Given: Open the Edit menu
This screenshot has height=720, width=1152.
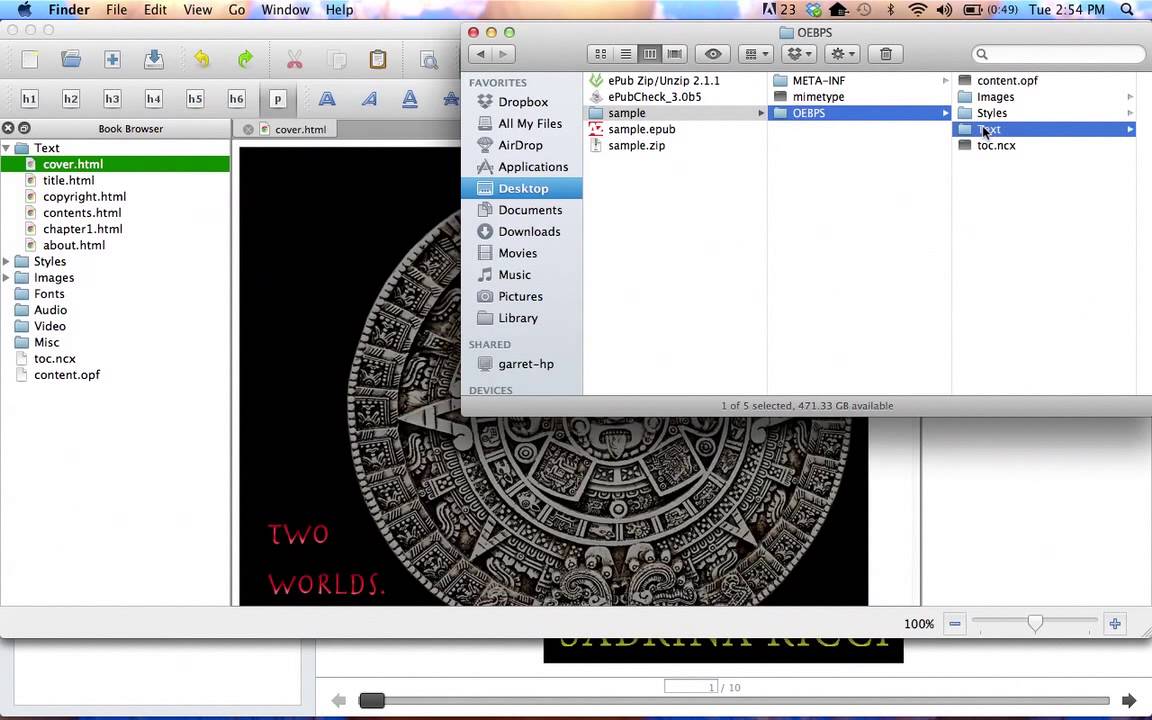Looking at the screenshot, I should click(x=155, y=10).
